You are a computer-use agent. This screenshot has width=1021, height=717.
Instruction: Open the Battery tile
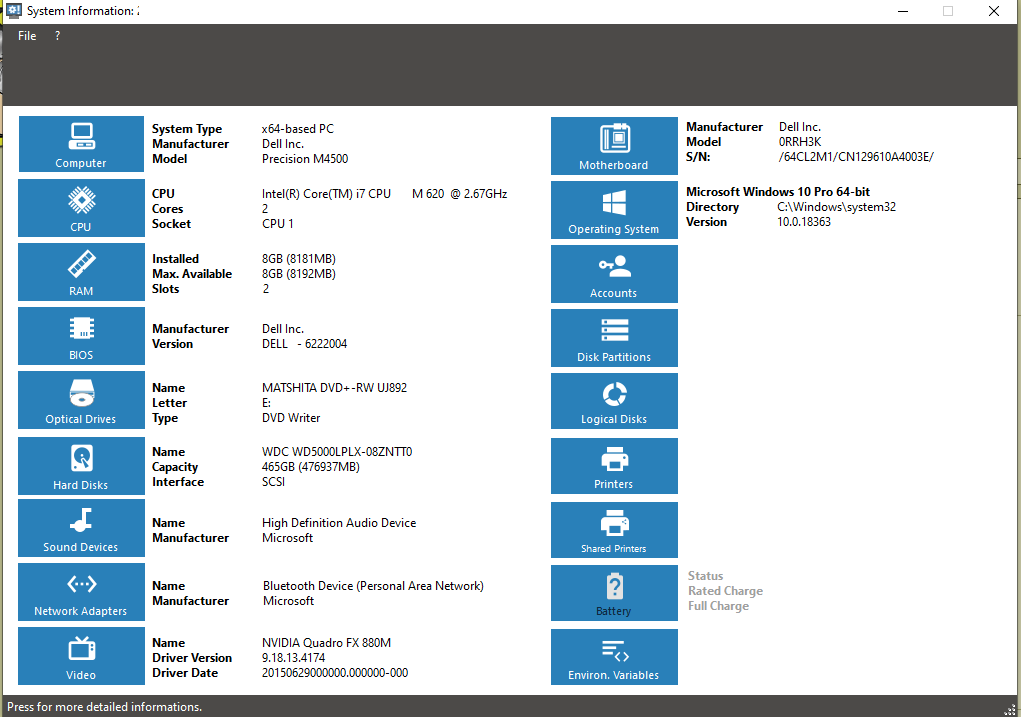point(614,593)
